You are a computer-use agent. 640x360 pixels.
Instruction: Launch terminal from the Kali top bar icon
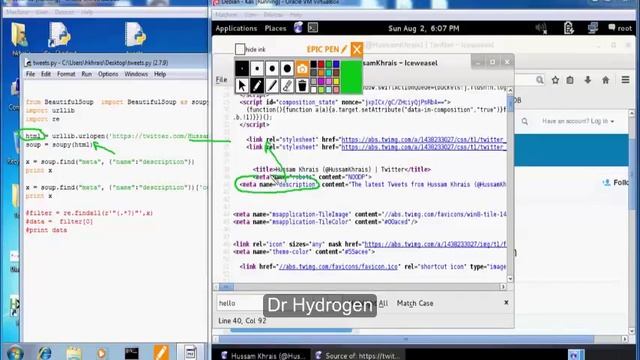(313, 28)
